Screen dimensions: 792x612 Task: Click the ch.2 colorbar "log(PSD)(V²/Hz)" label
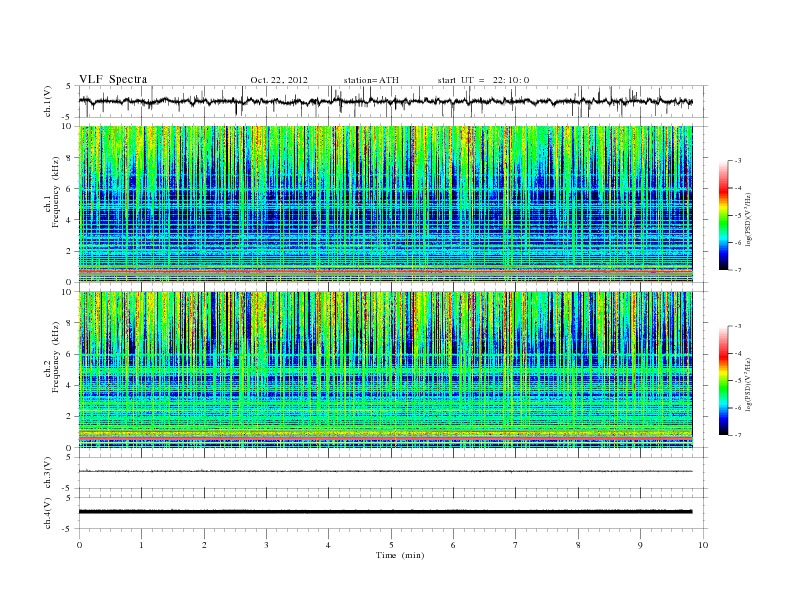click(x=748, y=384)
